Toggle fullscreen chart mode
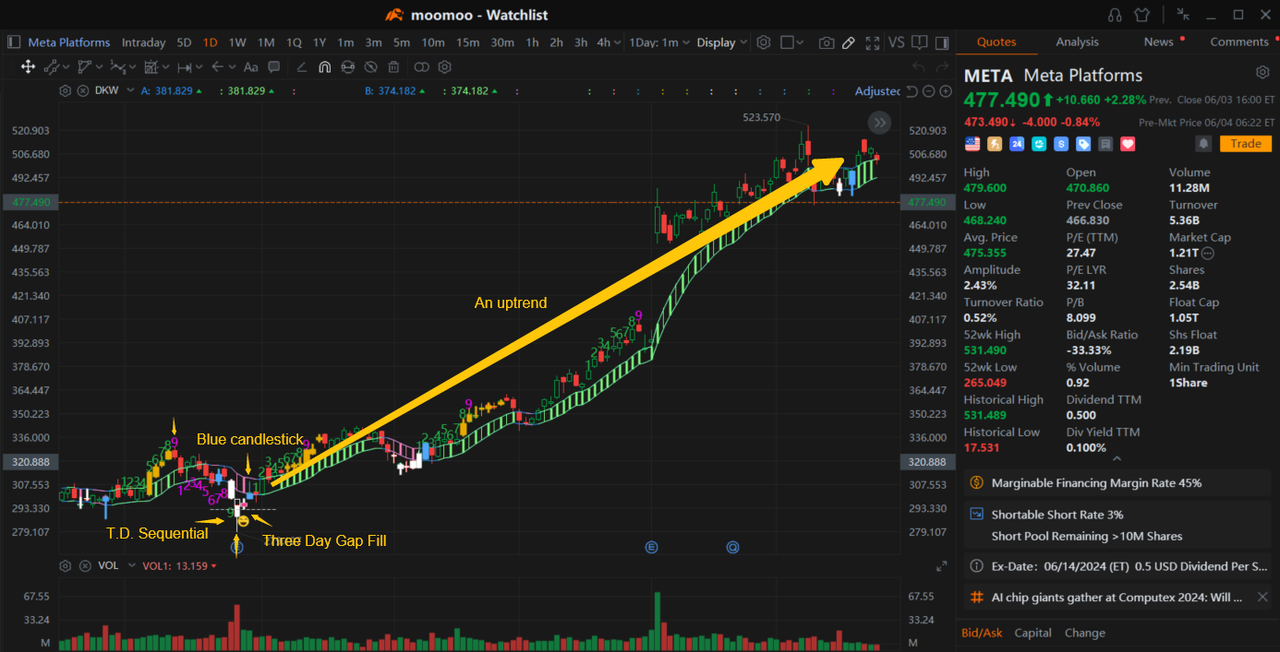Image resolution: width=1280 pixels, height=652 pixels. coord(873,43)
